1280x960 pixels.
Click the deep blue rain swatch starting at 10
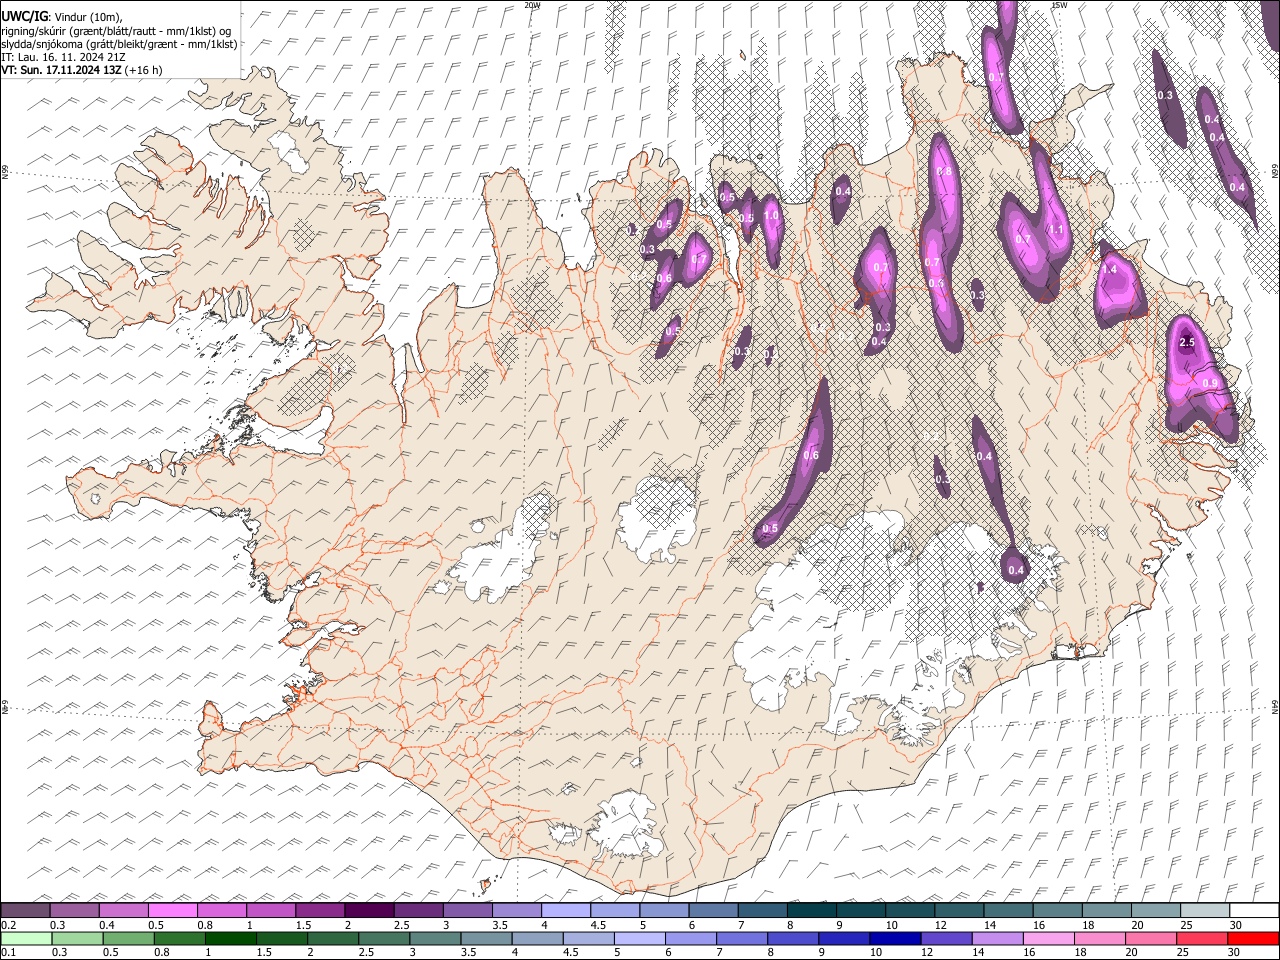(x=896, y=938)
